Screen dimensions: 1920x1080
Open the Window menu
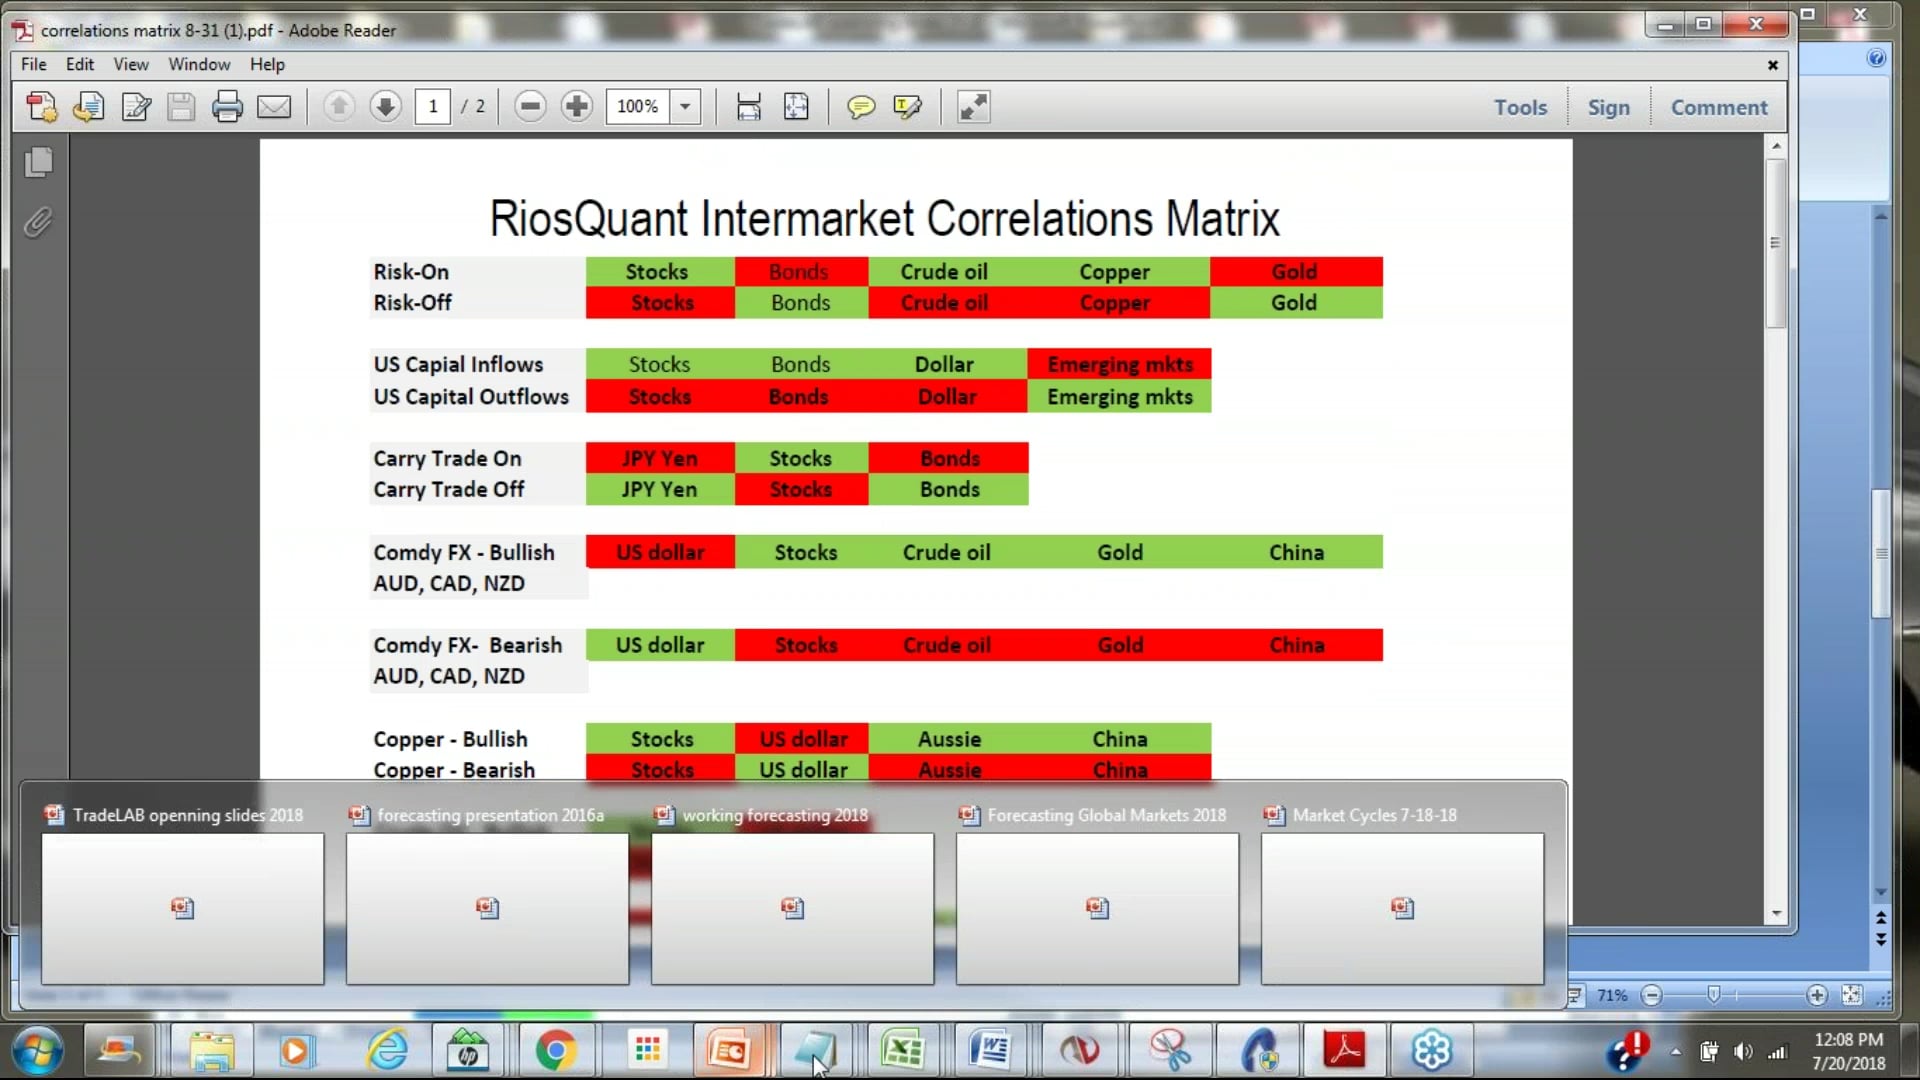click(199, 63)
